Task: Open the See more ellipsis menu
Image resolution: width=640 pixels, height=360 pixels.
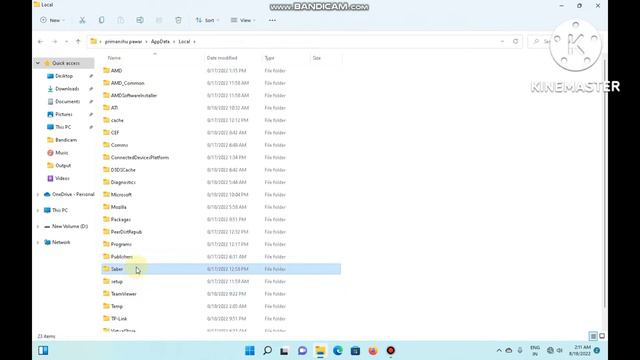Action: click(272, 20)
